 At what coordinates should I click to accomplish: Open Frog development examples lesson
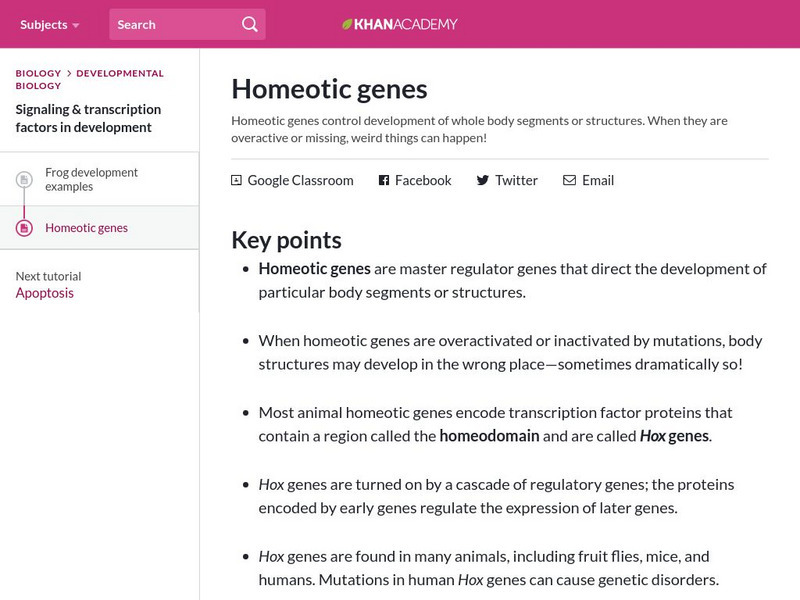(x=91, y=179)
